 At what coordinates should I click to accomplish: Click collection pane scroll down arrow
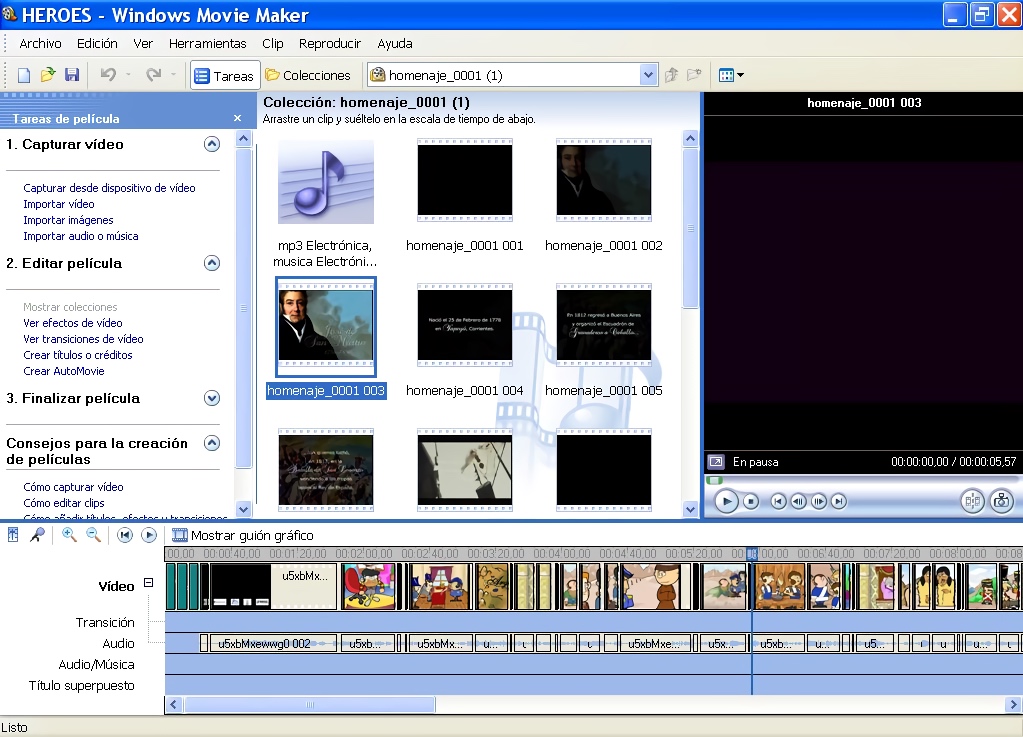[x=690, y=509]
